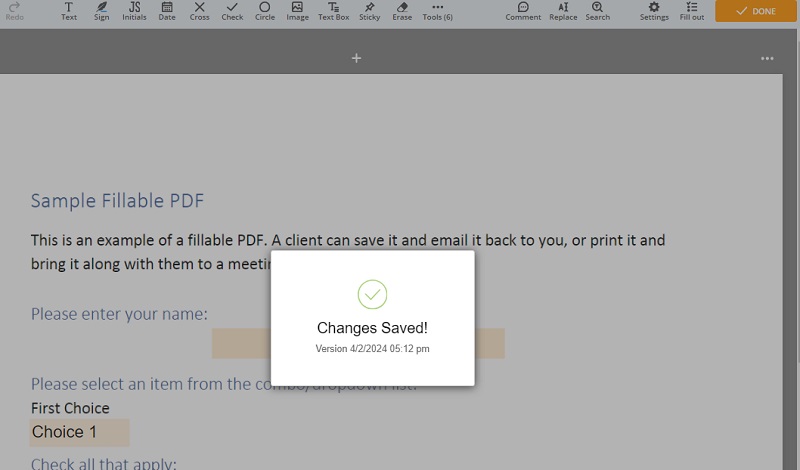Open Settings gear
This screenshot has height=470, width=800.
654,11
